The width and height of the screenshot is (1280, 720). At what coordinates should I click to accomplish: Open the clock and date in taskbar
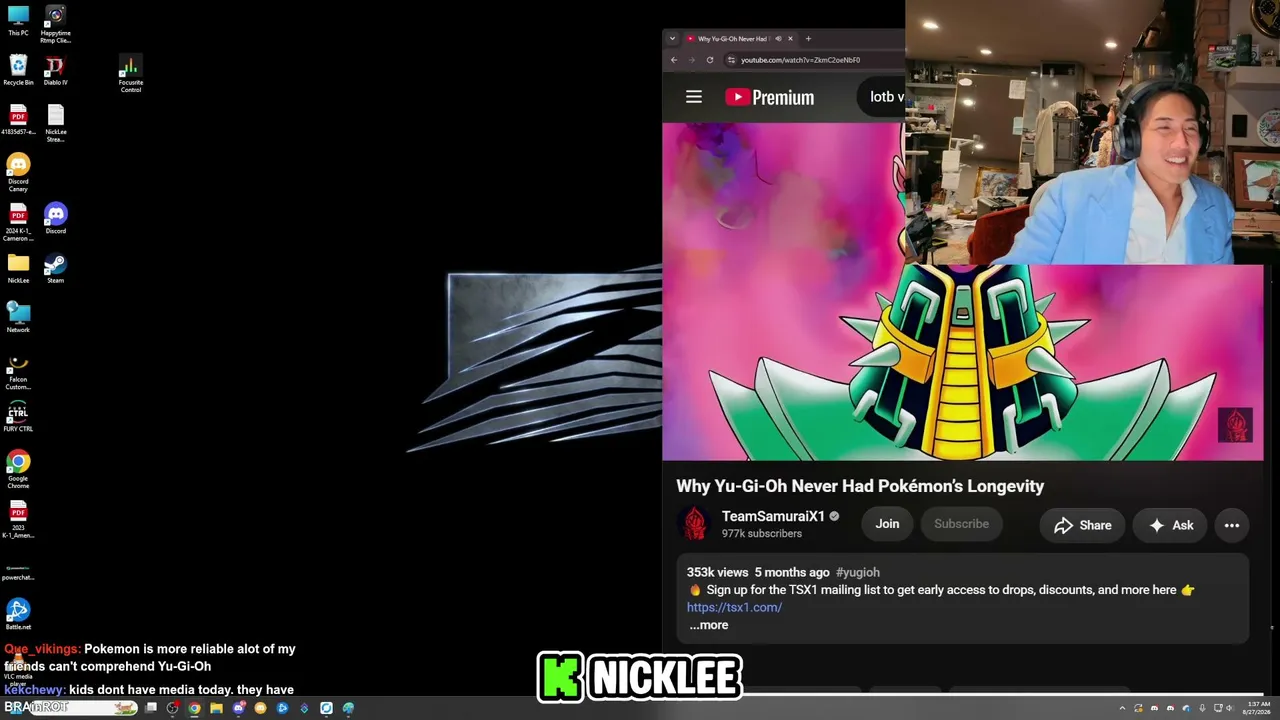click(x=1256, y=708)
